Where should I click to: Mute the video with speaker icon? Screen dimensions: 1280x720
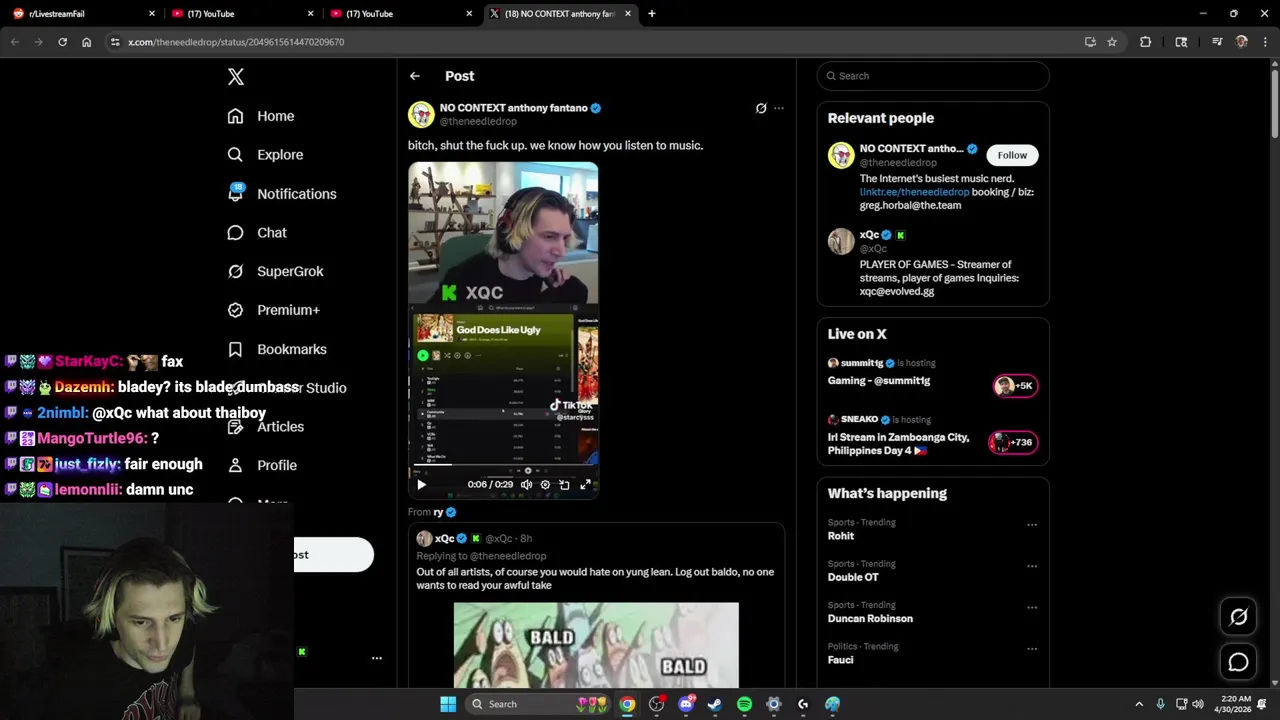click(x=526, y=485)
